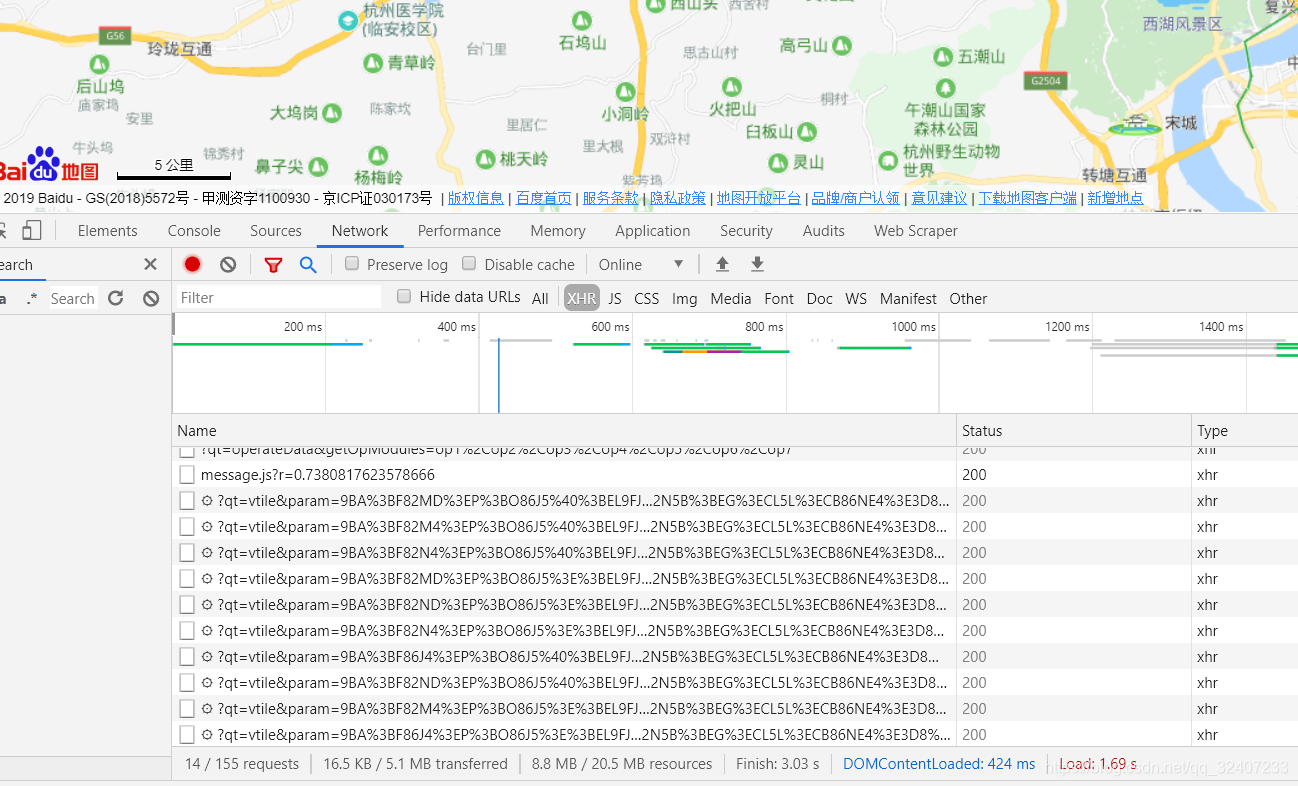Sort by the Status column header

(x=1074, y=431)
